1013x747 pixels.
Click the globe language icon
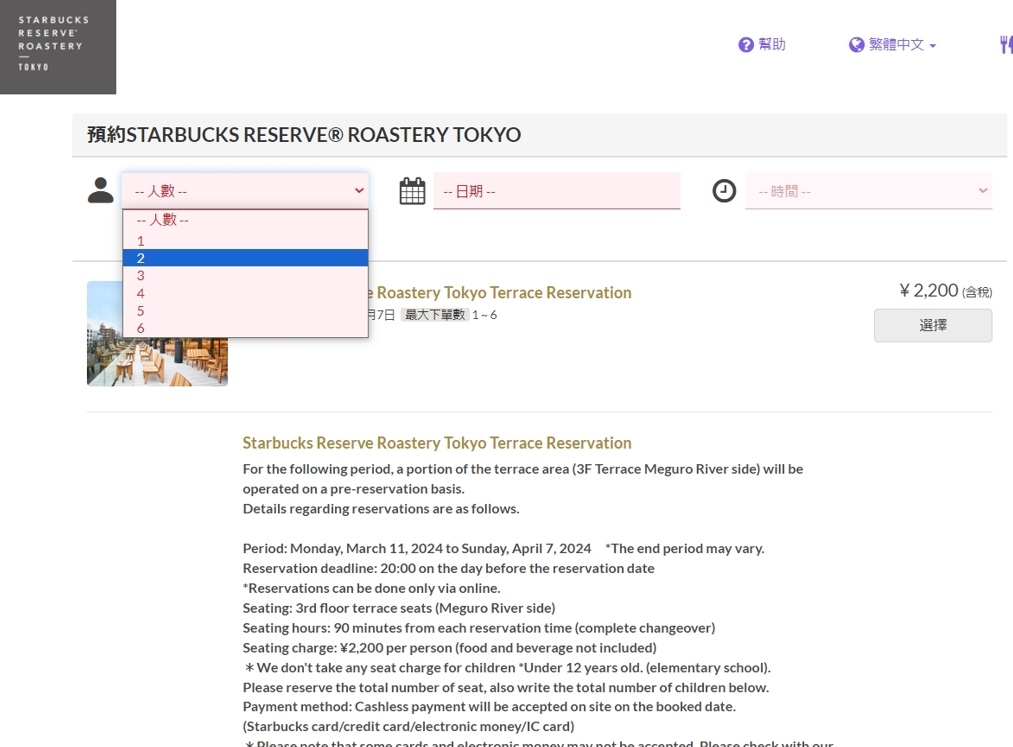856,45
